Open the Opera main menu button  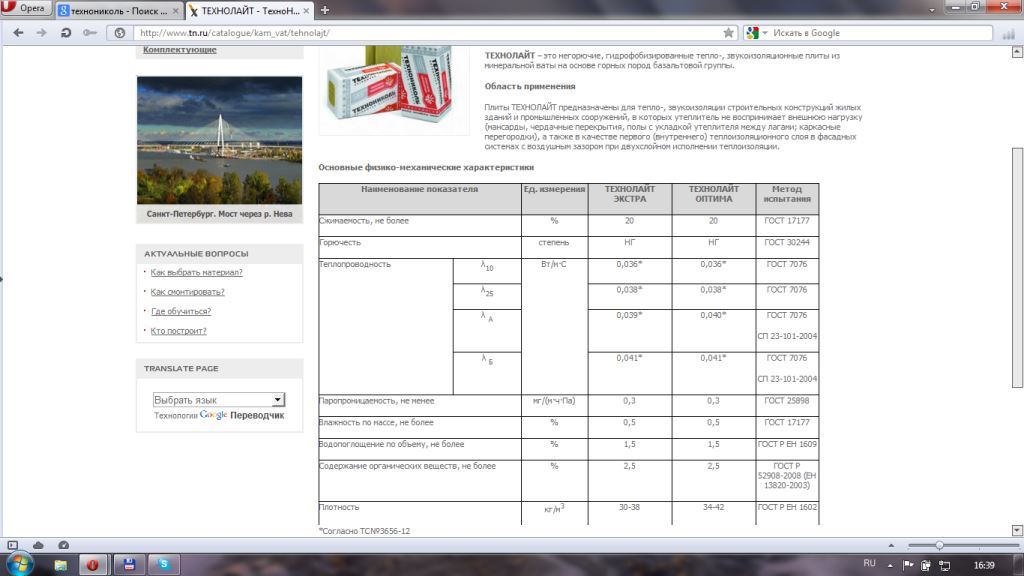(27, 9)
